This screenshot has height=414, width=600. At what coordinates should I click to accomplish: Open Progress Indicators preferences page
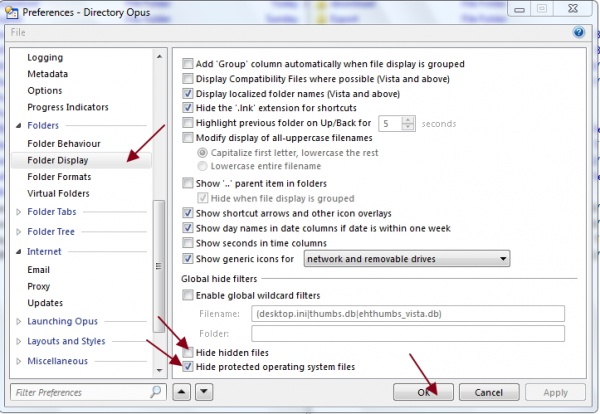tap(68, 107)
